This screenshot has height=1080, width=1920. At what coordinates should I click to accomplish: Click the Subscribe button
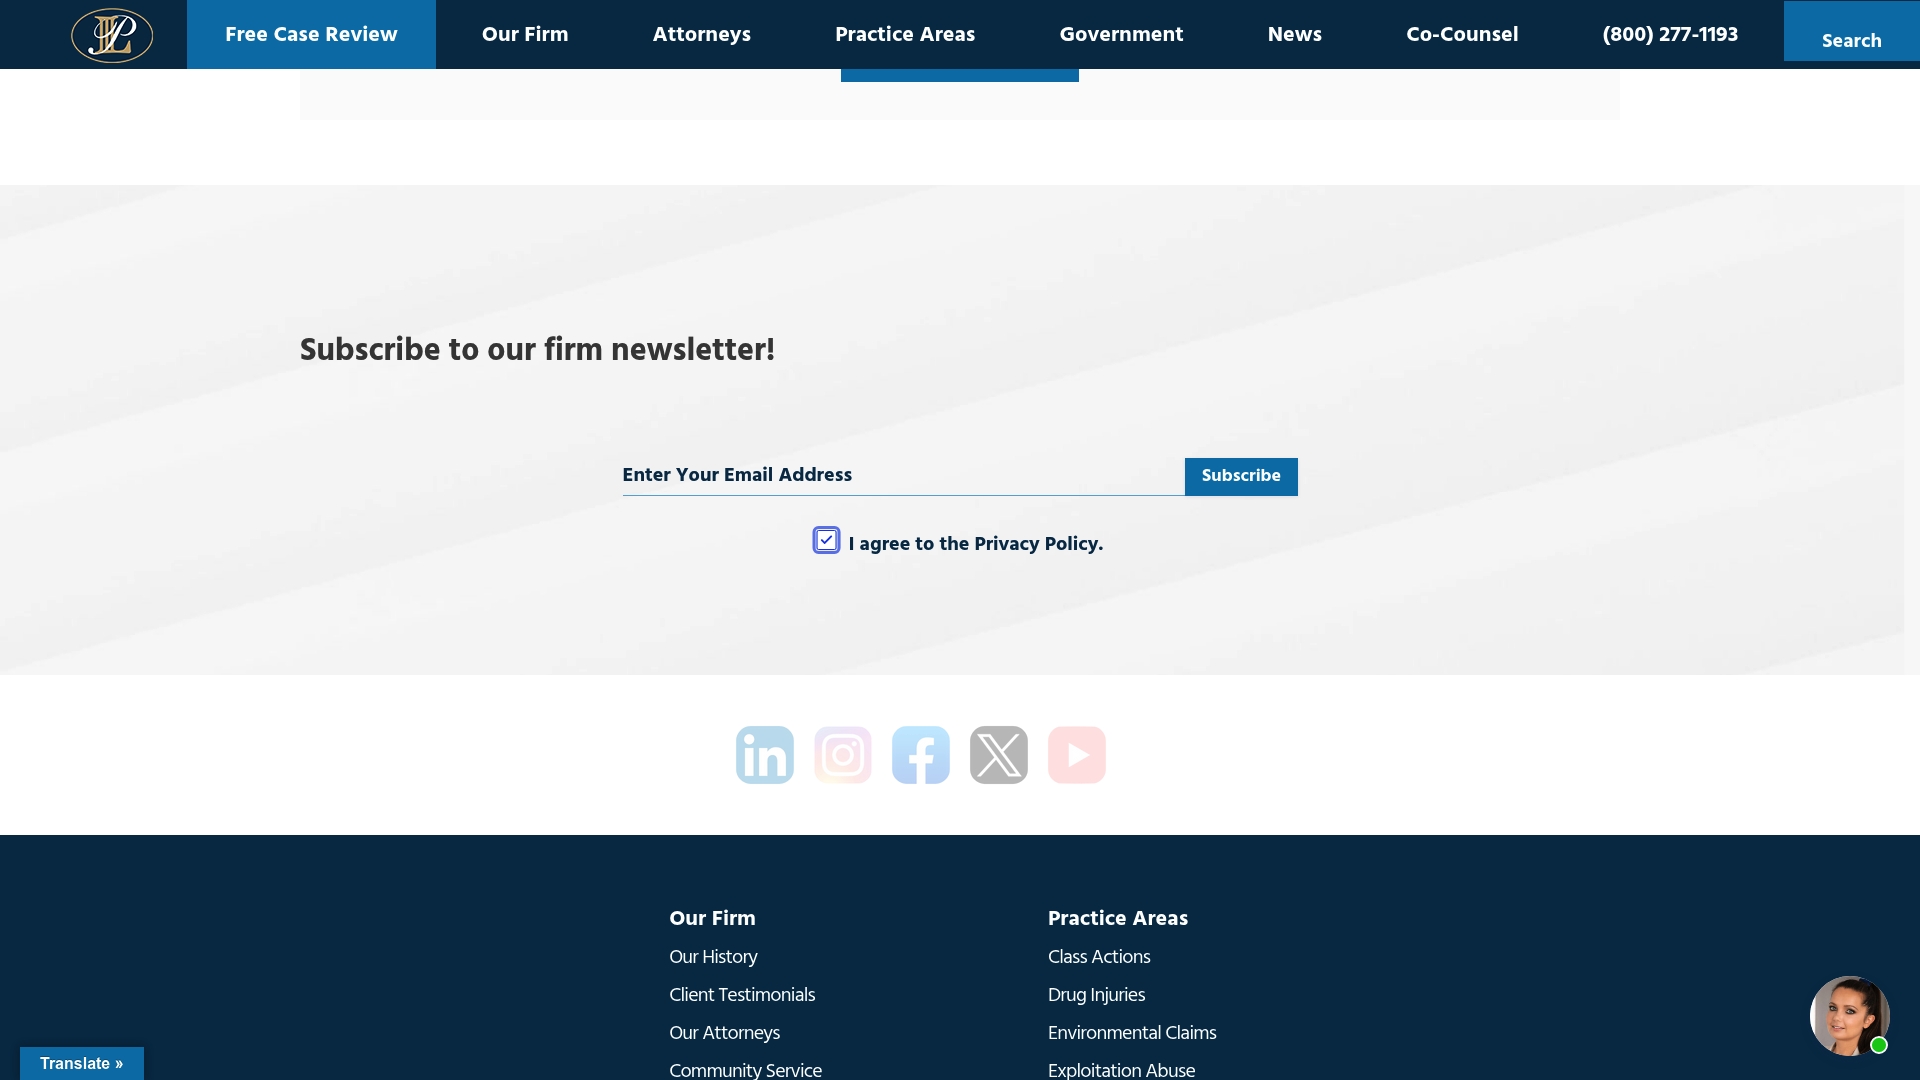click(1241, 476)
